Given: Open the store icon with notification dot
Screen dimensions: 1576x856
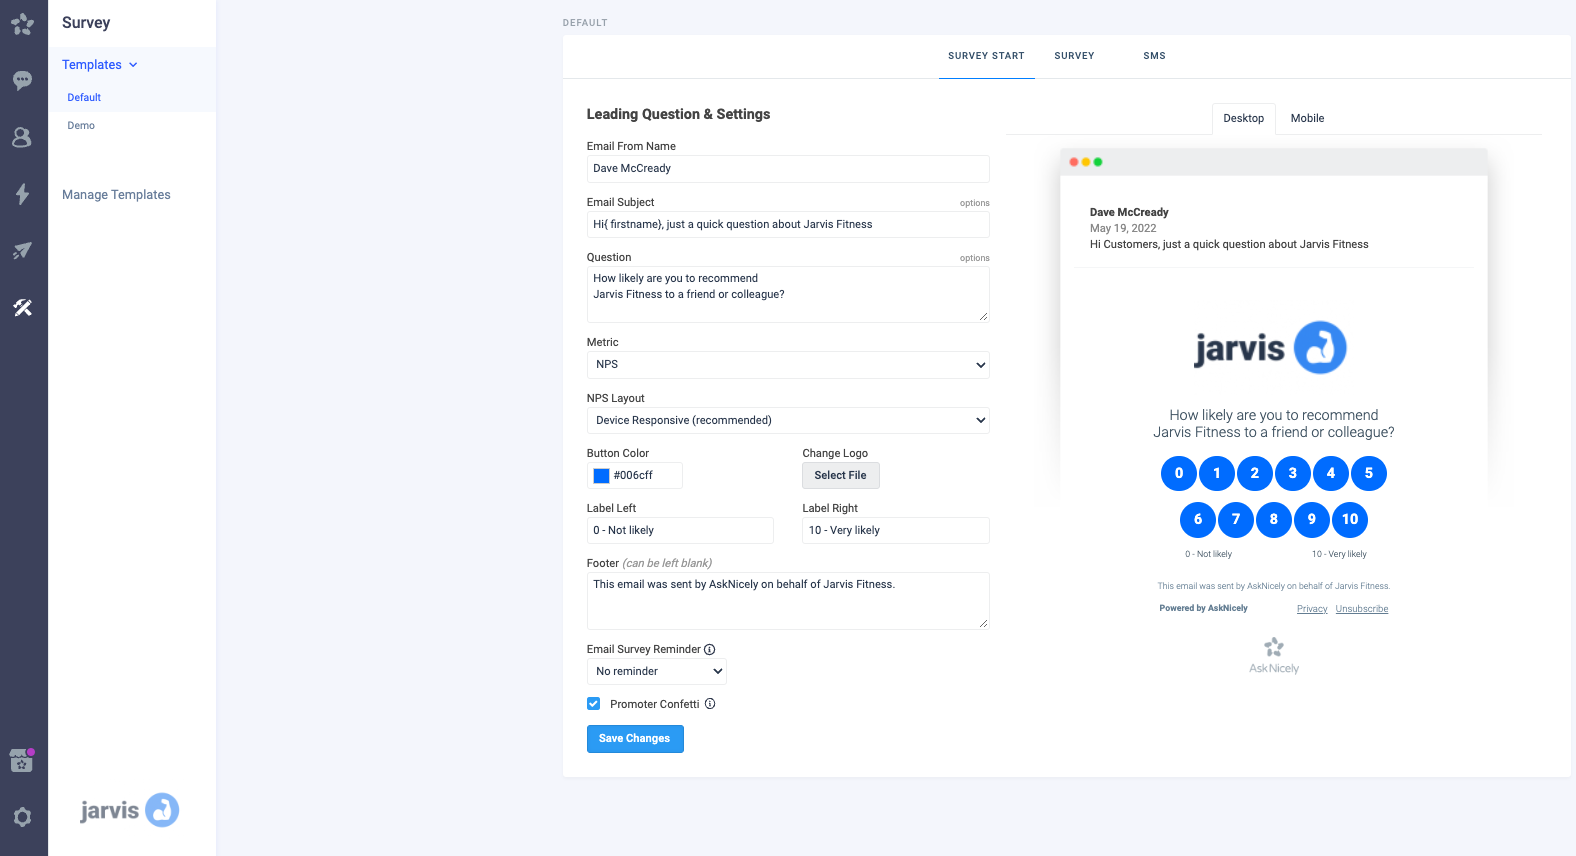Looking at the screenshot, I should point(22,761).
